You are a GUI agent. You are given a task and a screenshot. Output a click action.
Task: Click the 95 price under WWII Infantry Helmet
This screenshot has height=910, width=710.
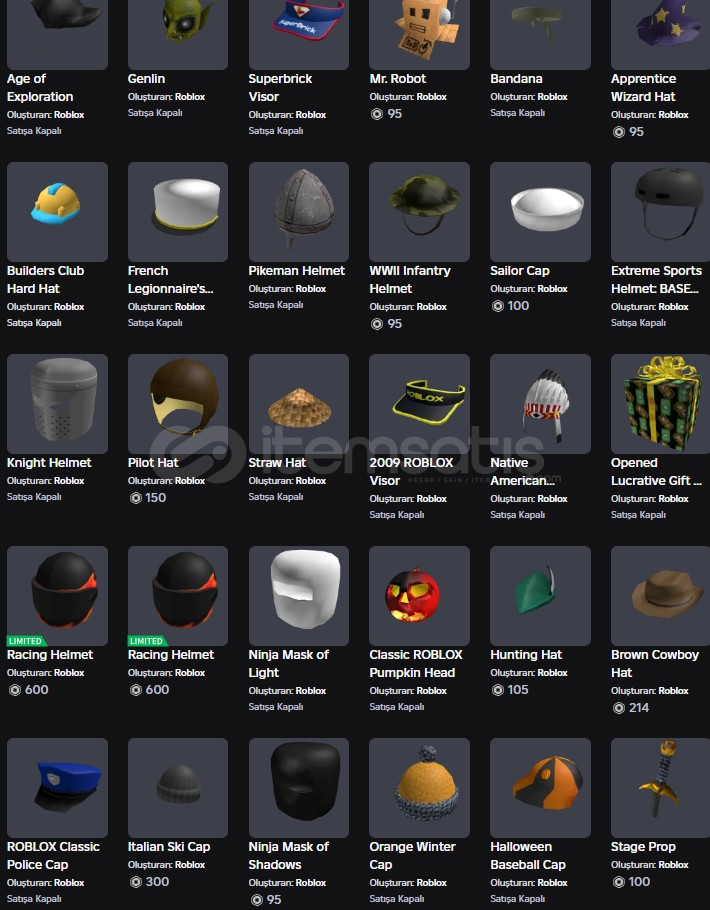click(x=395, y=324)
